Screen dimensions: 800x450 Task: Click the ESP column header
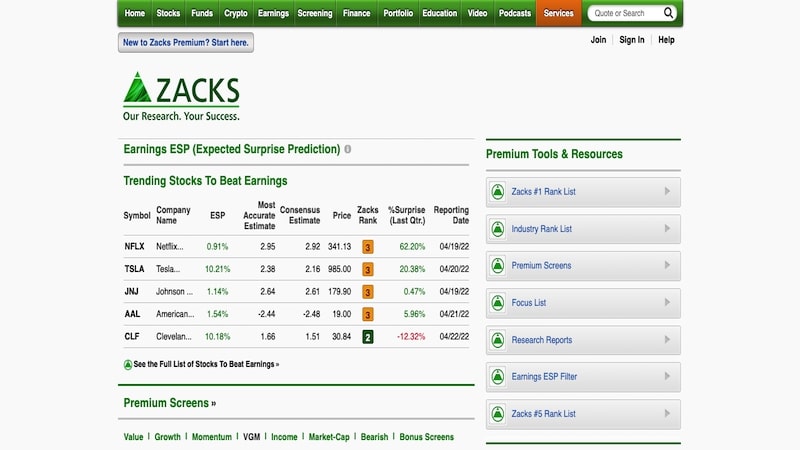click(217, 215)
